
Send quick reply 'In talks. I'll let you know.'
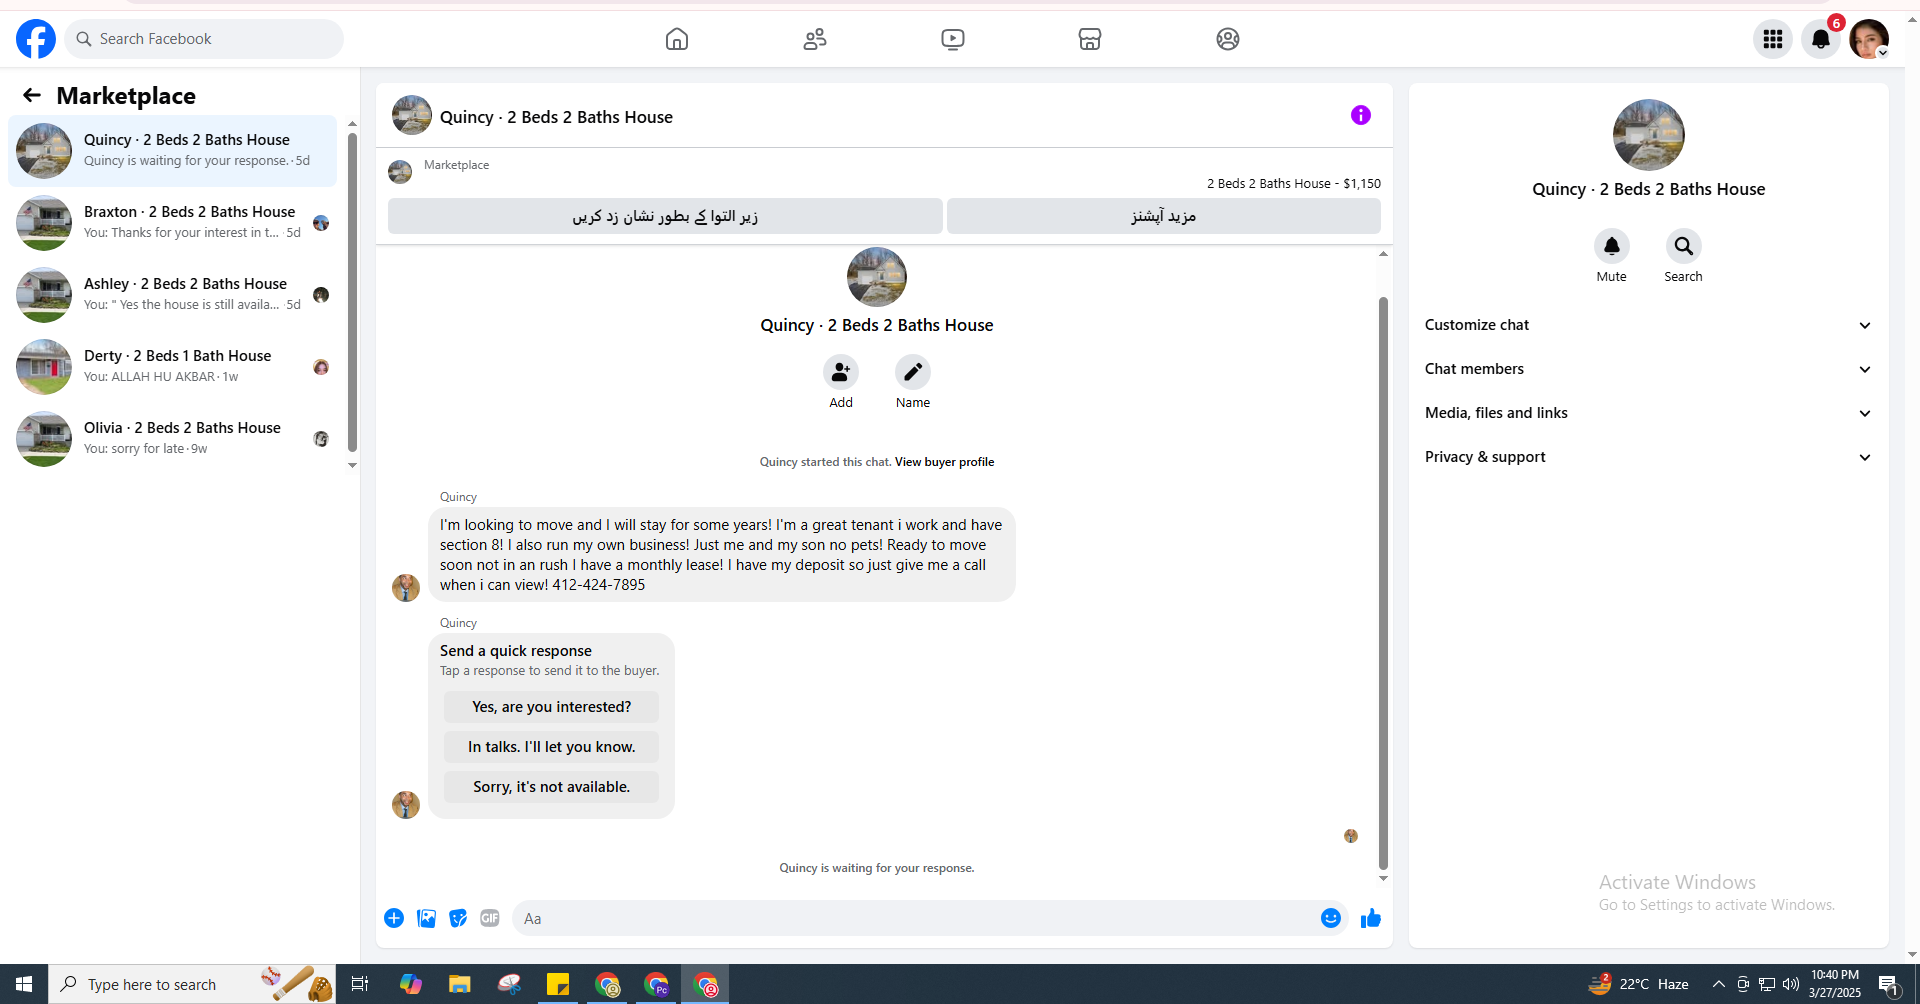tap(552, 747)
